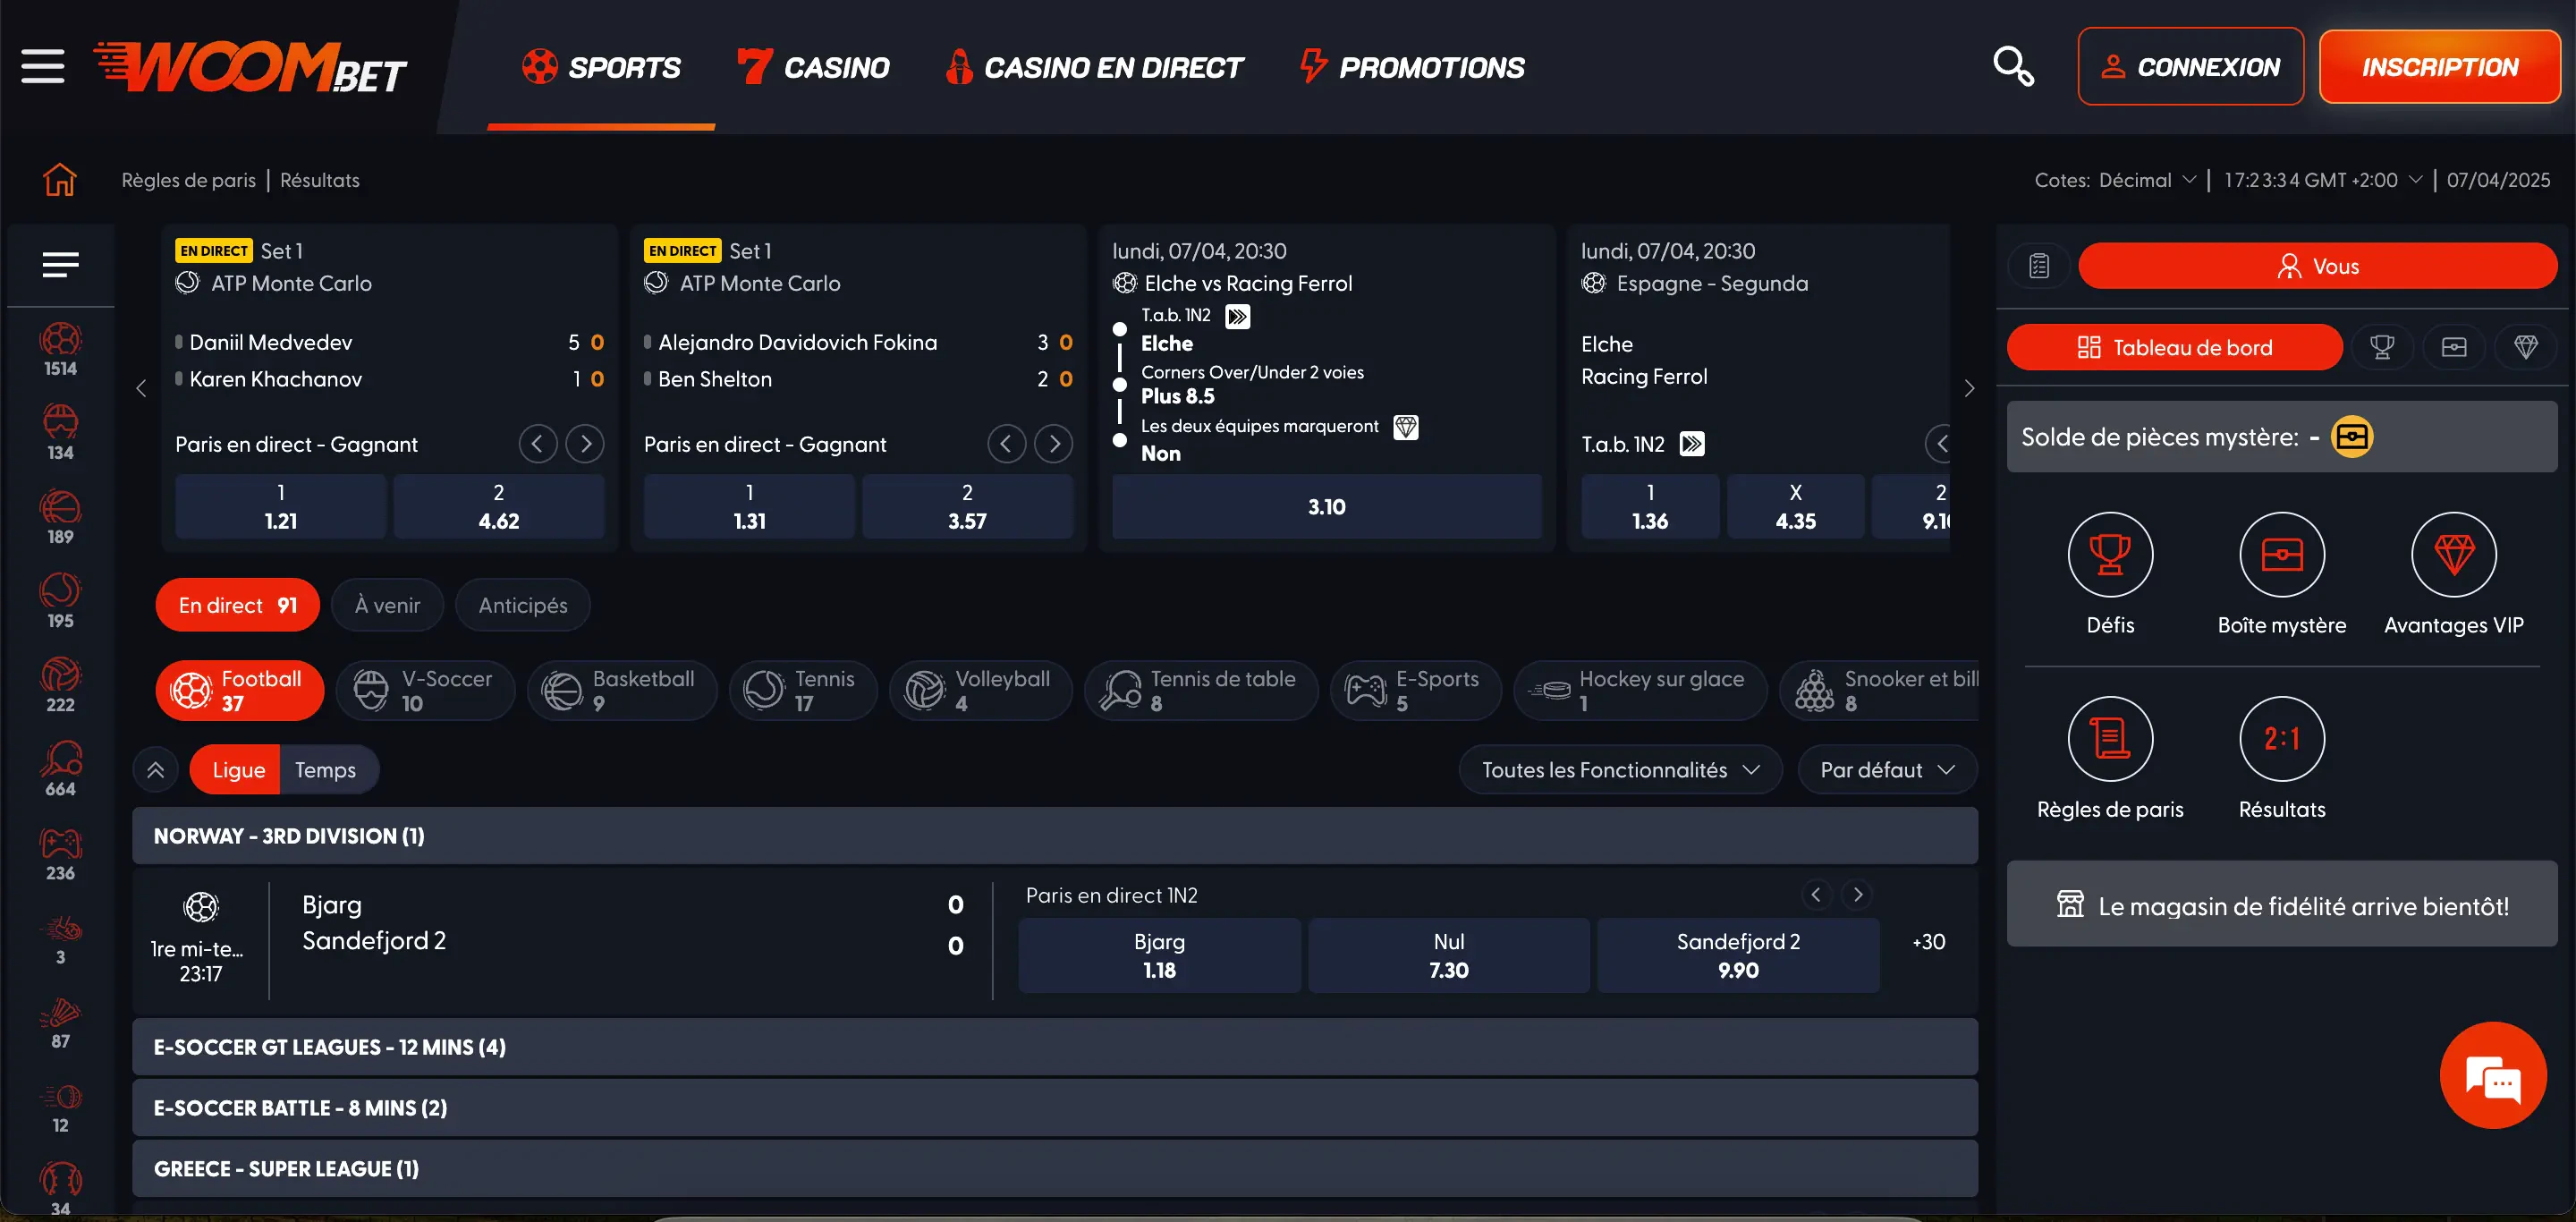
Task: Open mystery box icon in dashboard tabs
Action: pyautogui.click(x=2454, y=347)
